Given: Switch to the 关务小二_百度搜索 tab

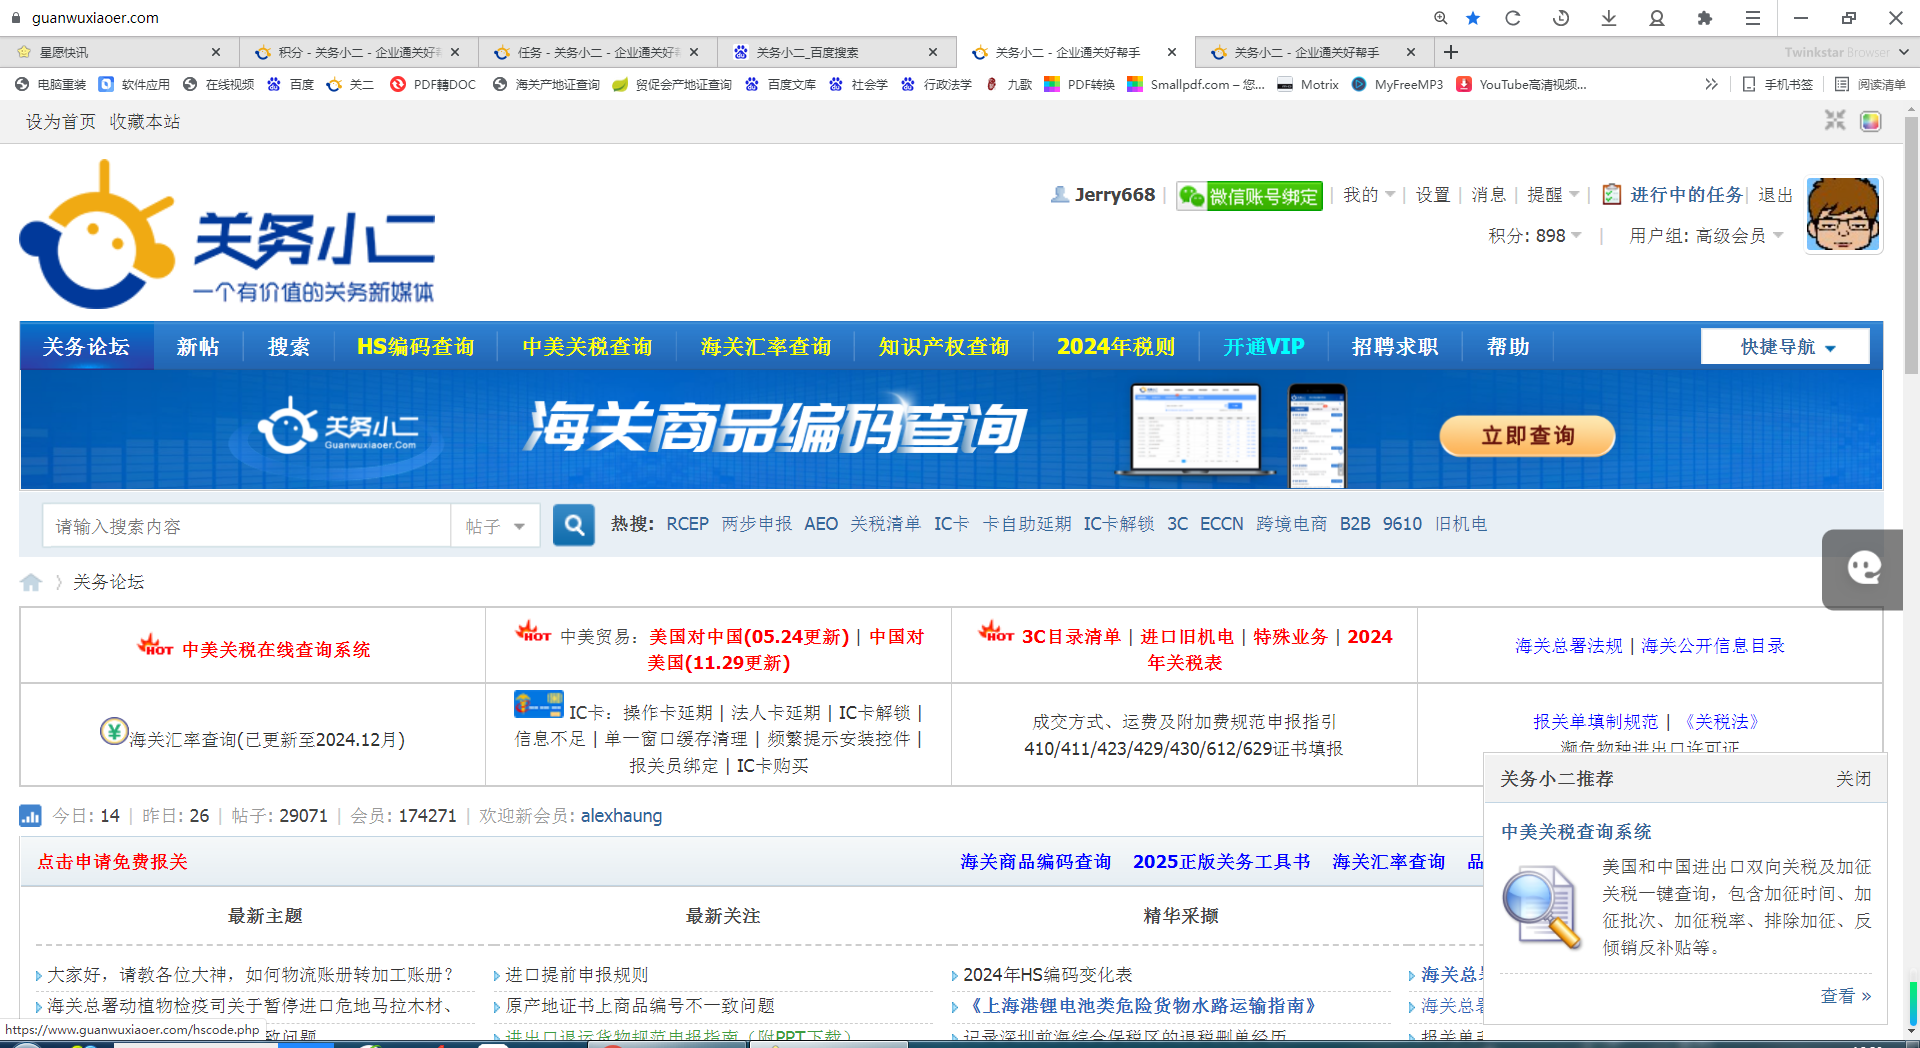Looking at the screenshot, I should pos(837,52).
